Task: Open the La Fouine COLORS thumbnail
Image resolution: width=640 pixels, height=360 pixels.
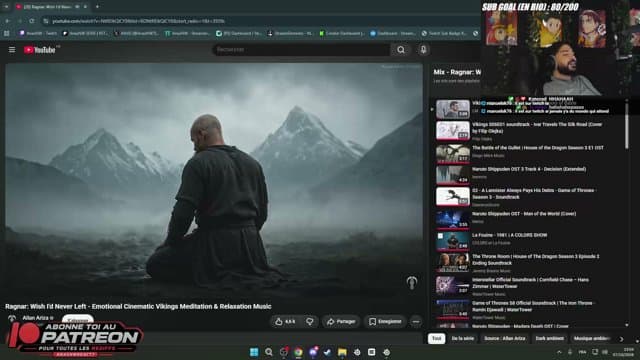Action: point(453,240)
